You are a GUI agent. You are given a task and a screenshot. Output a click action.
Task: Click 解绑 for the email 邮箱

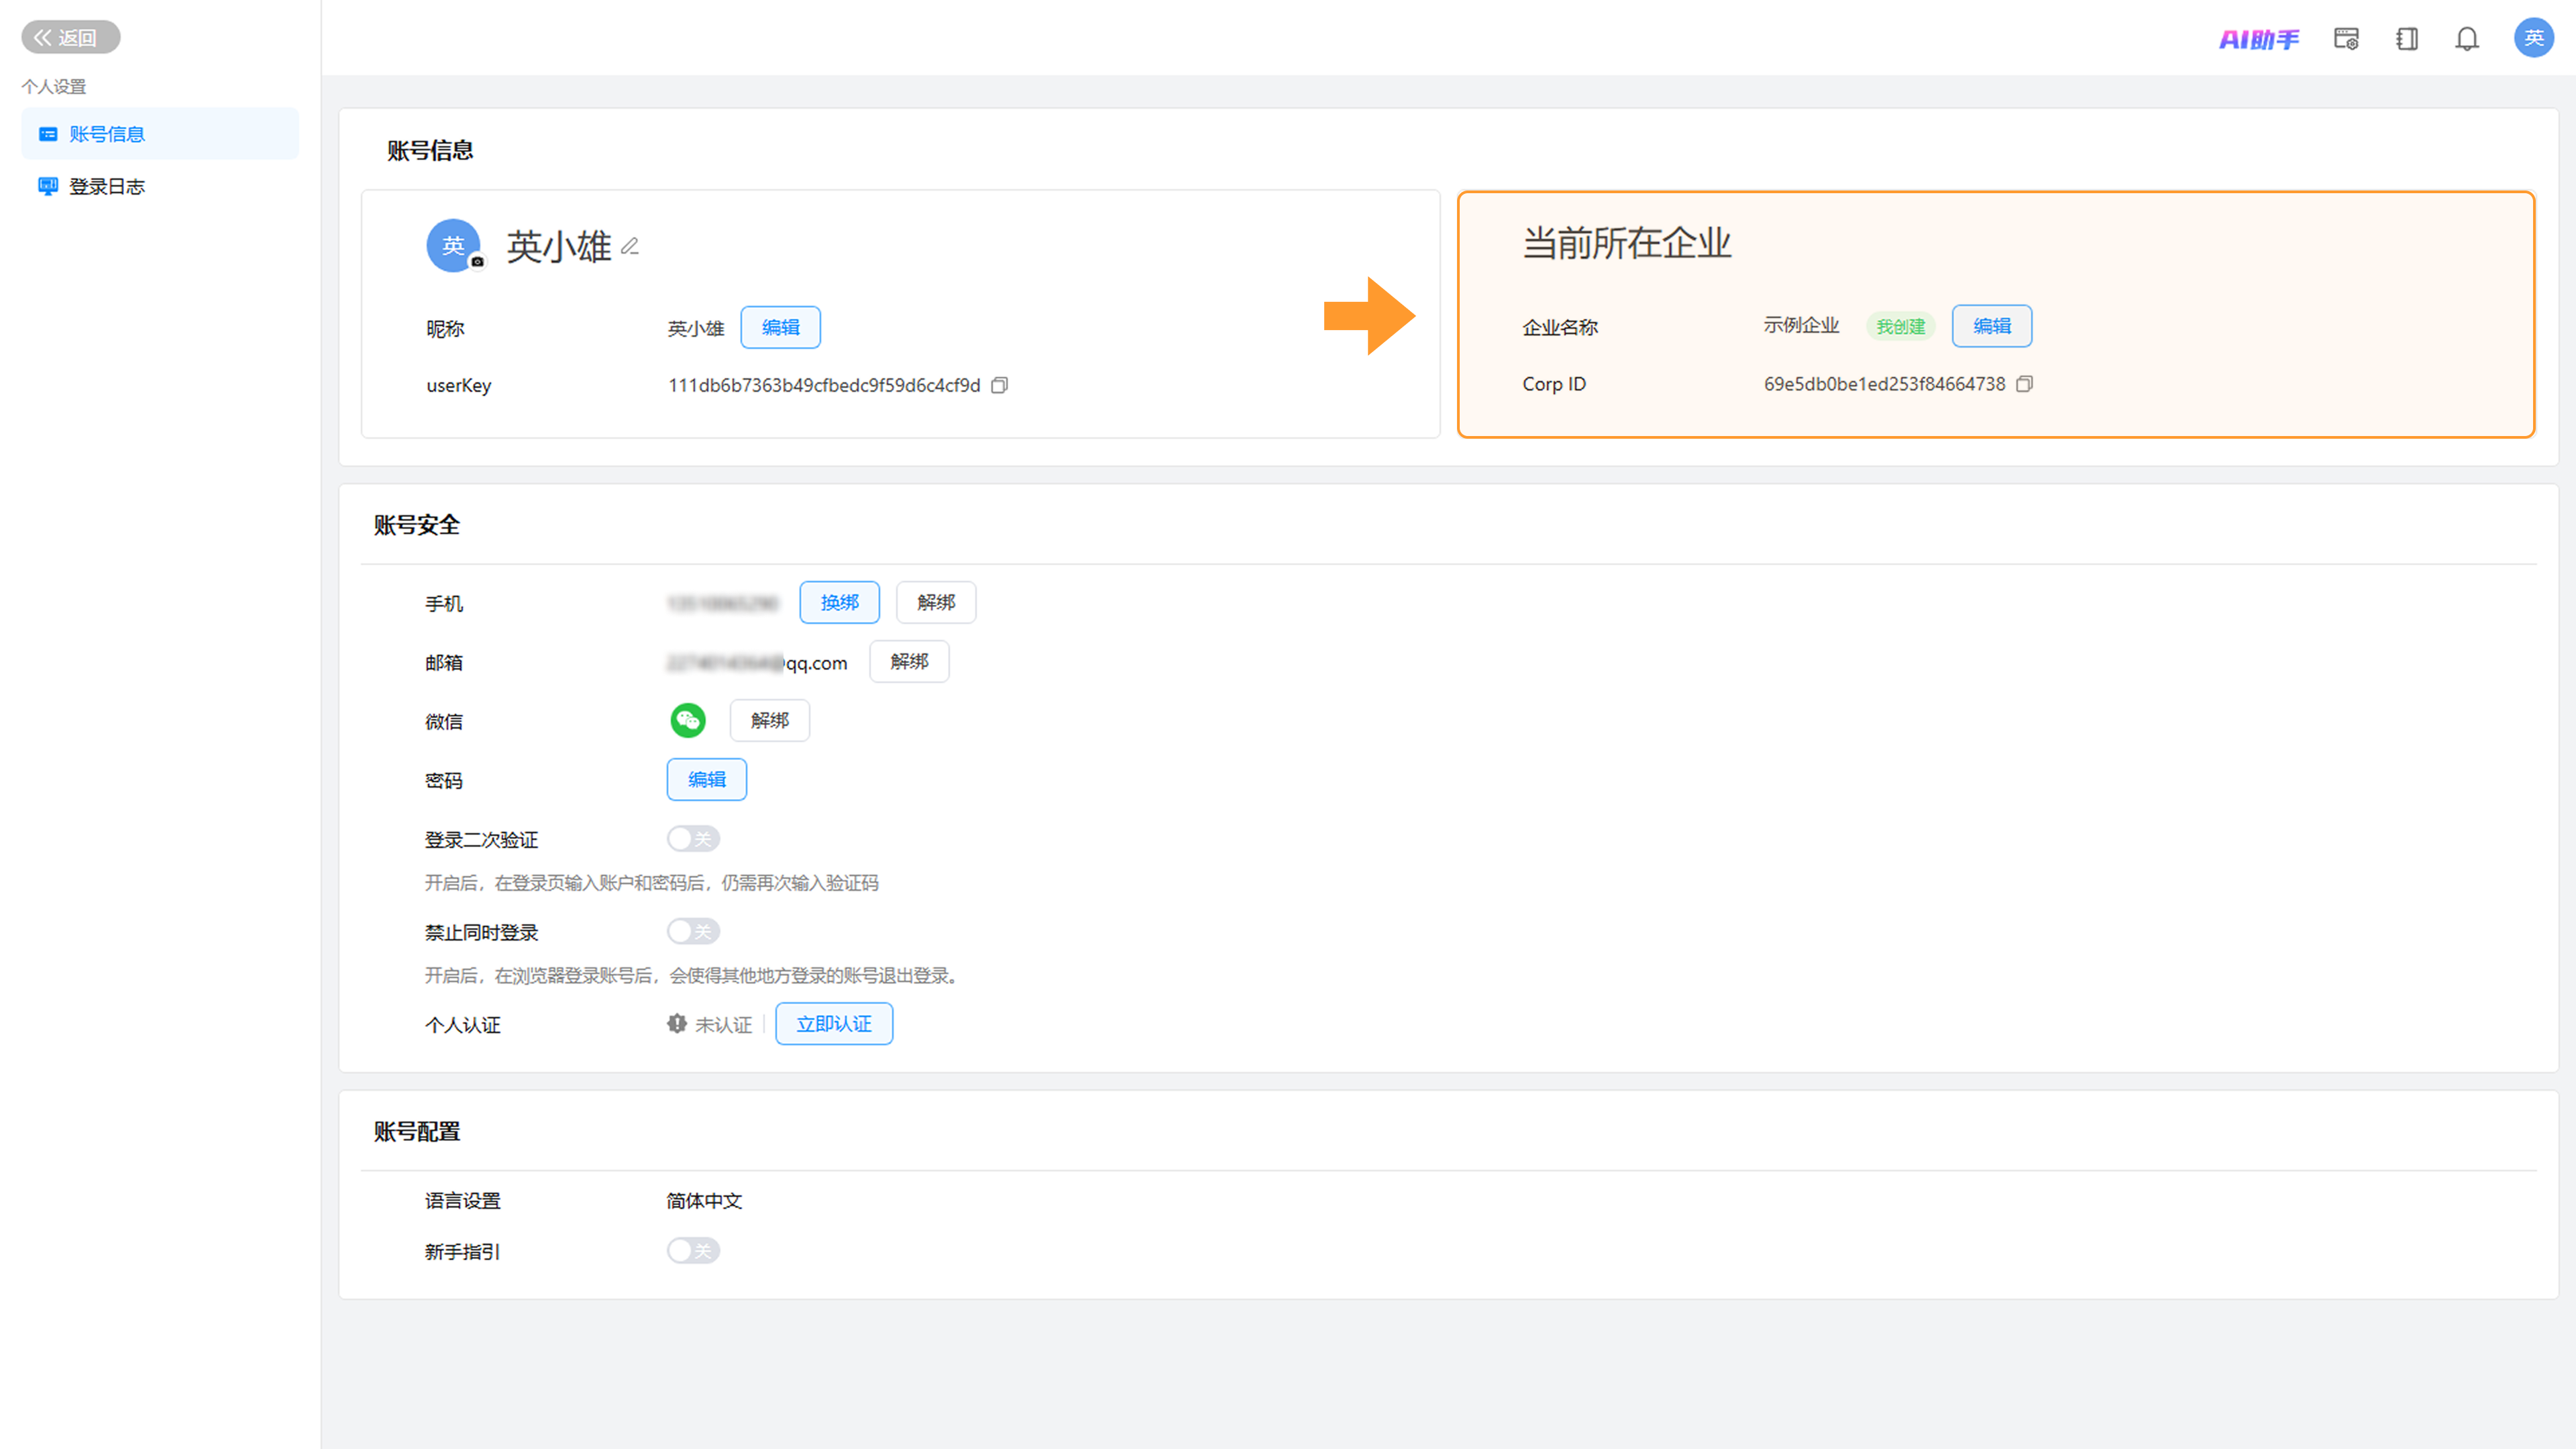[x=909, y=661]
